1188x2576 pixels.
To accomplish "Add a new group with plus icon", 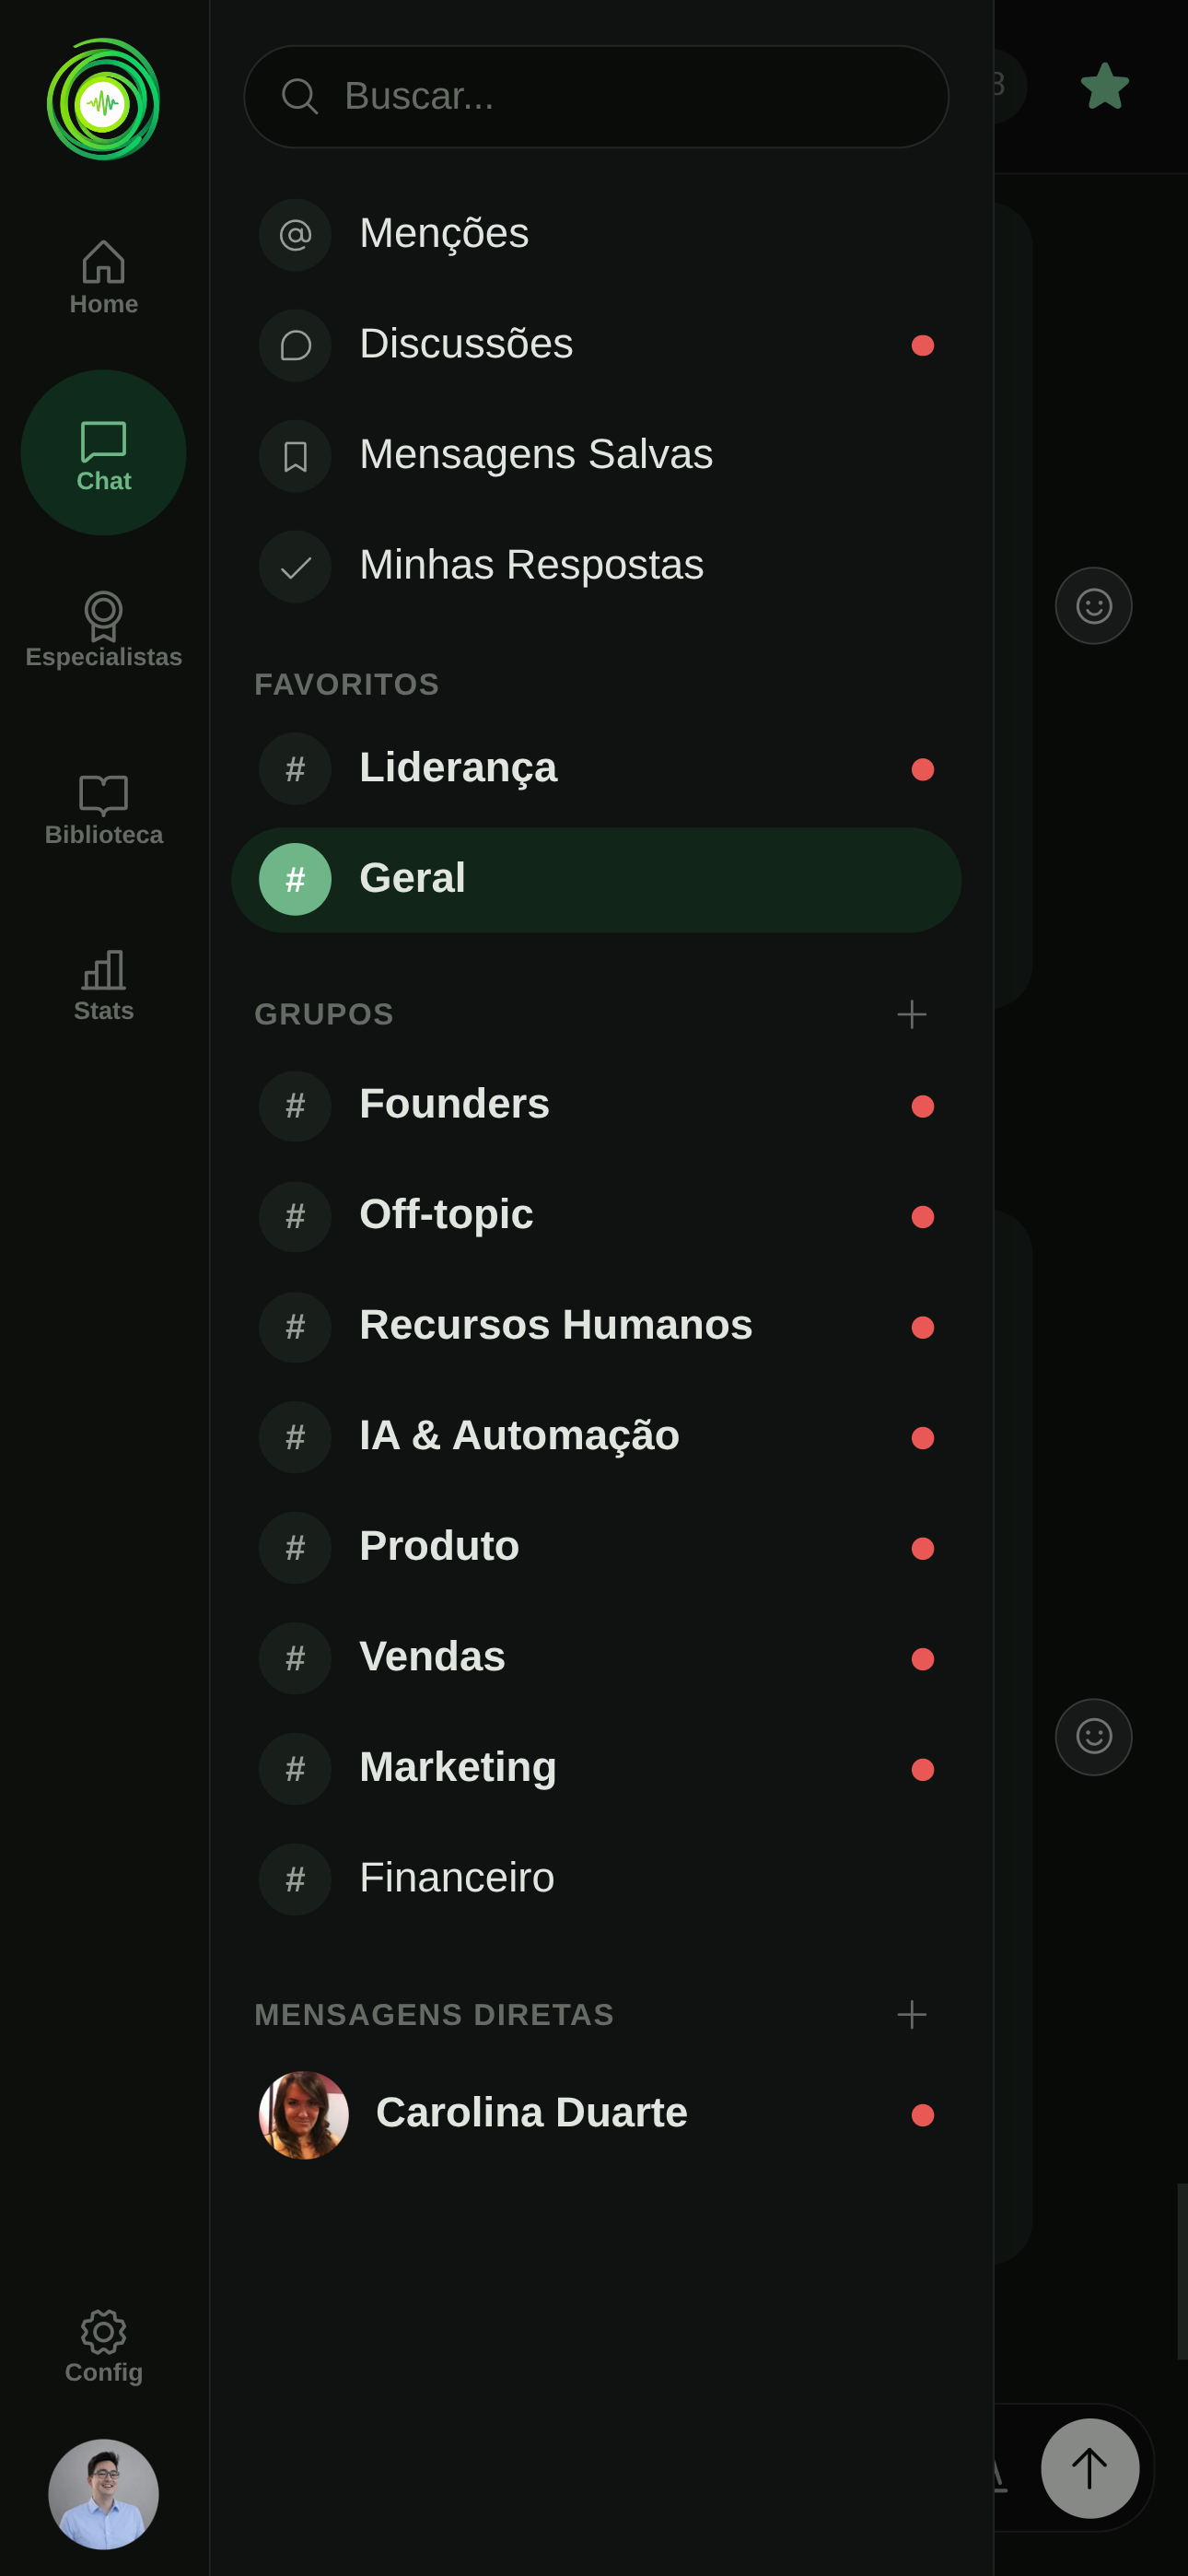I will [x=911, y=1014].
